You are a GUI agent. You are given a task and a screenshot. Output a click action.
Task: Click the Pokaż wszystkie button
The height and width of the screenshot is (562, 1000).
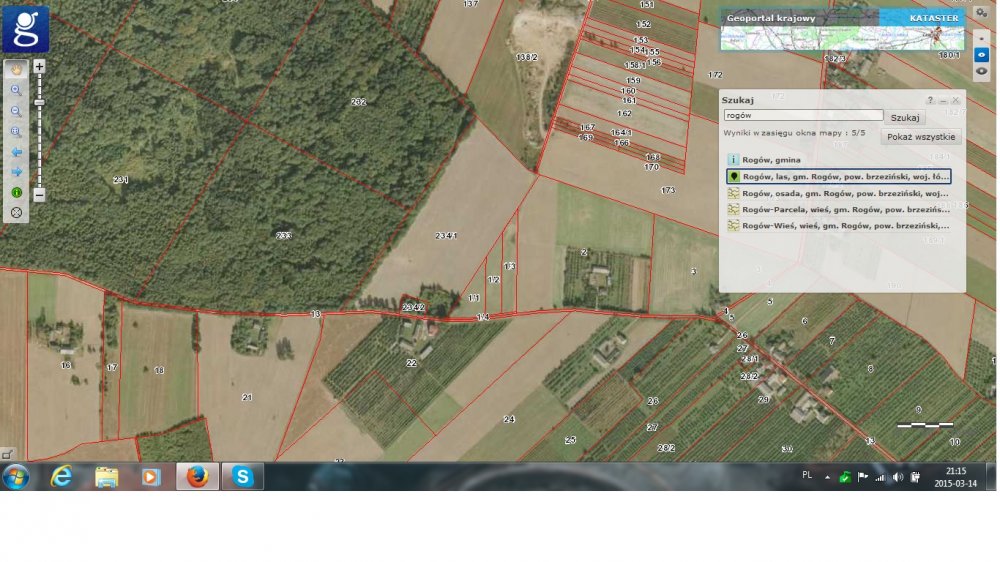(921, 137)
